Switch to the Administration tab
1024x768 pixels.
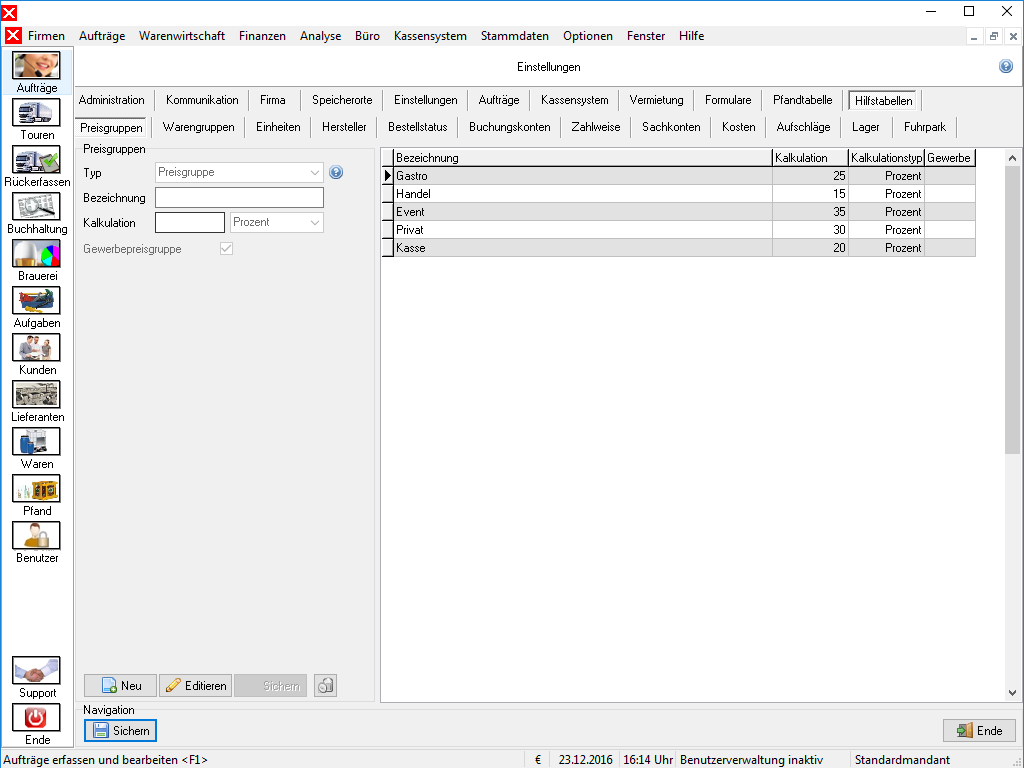112,100
